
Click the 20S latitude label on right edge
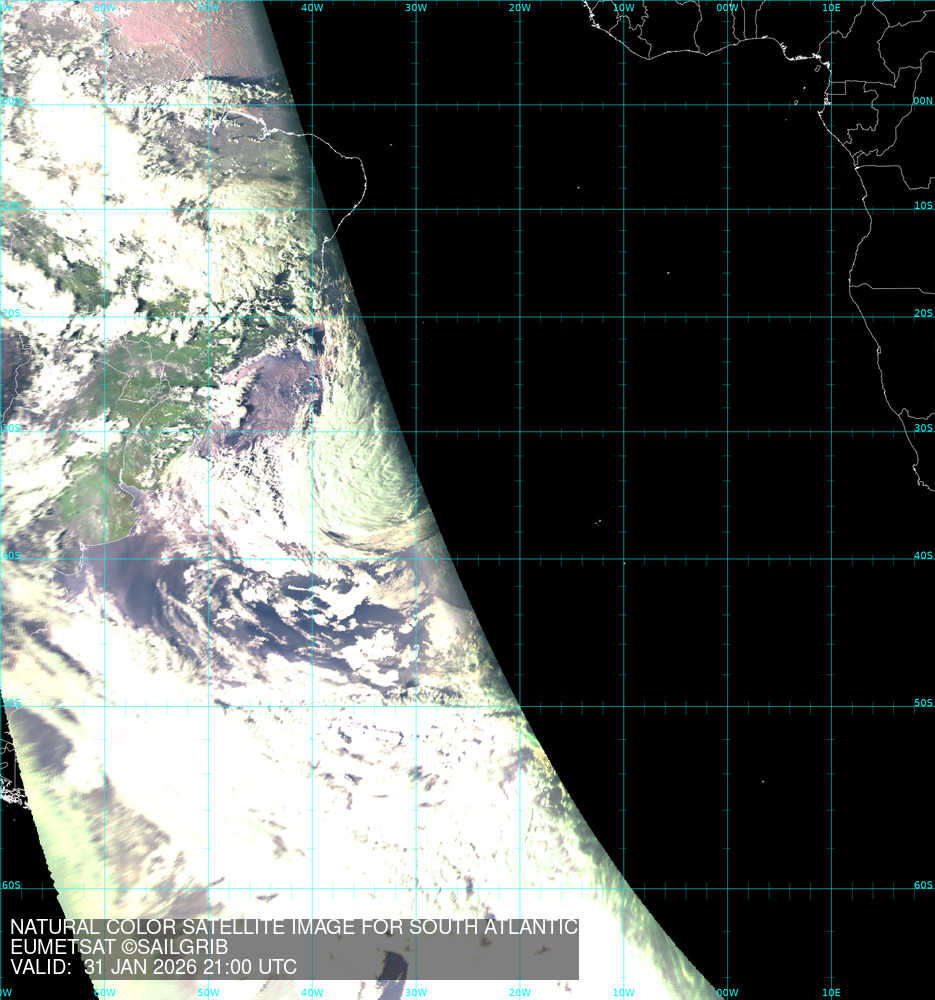pyautogui.click(x=922, y=313)
